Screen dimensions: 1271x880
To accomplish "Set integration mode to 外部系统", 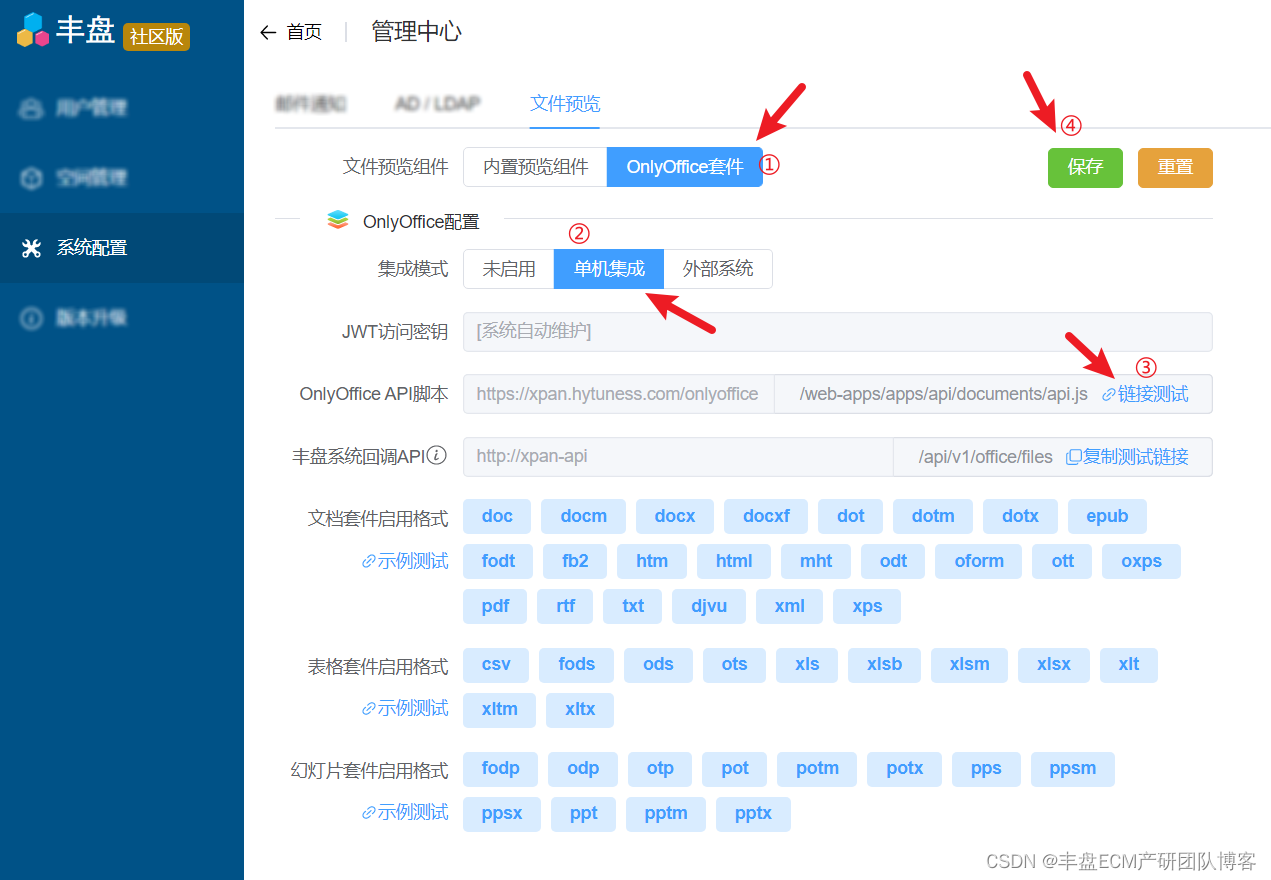I will 718,269.
